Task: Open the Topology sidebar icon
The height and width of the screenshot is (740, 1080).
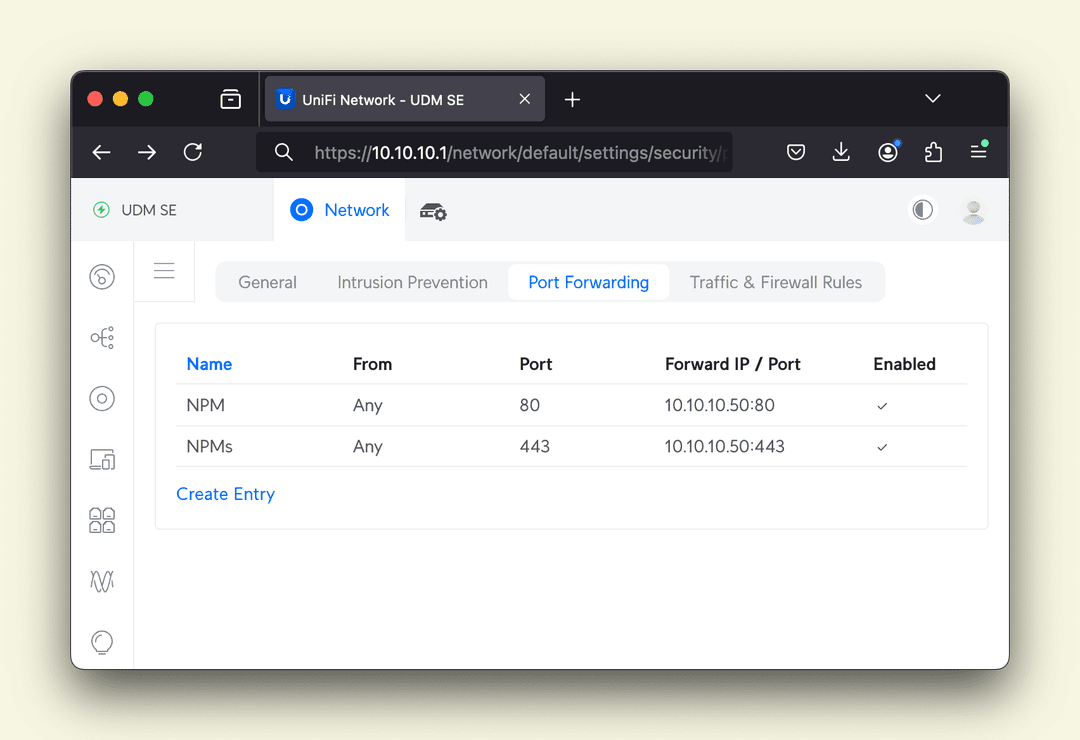Action: pos(102,338)
